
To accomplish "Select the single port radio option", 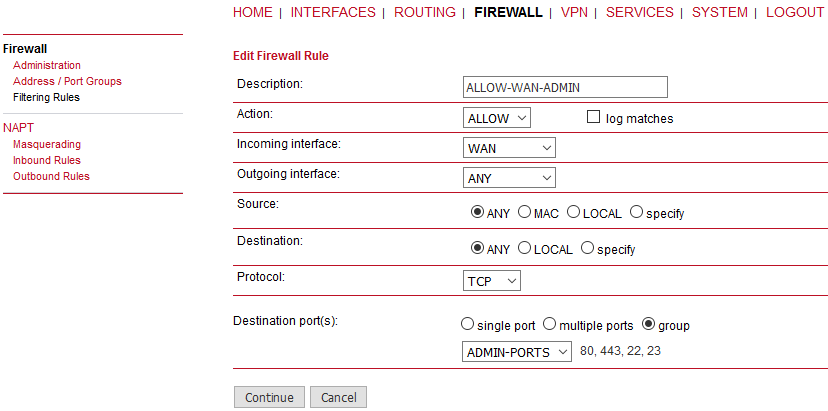I will (467, 324).
